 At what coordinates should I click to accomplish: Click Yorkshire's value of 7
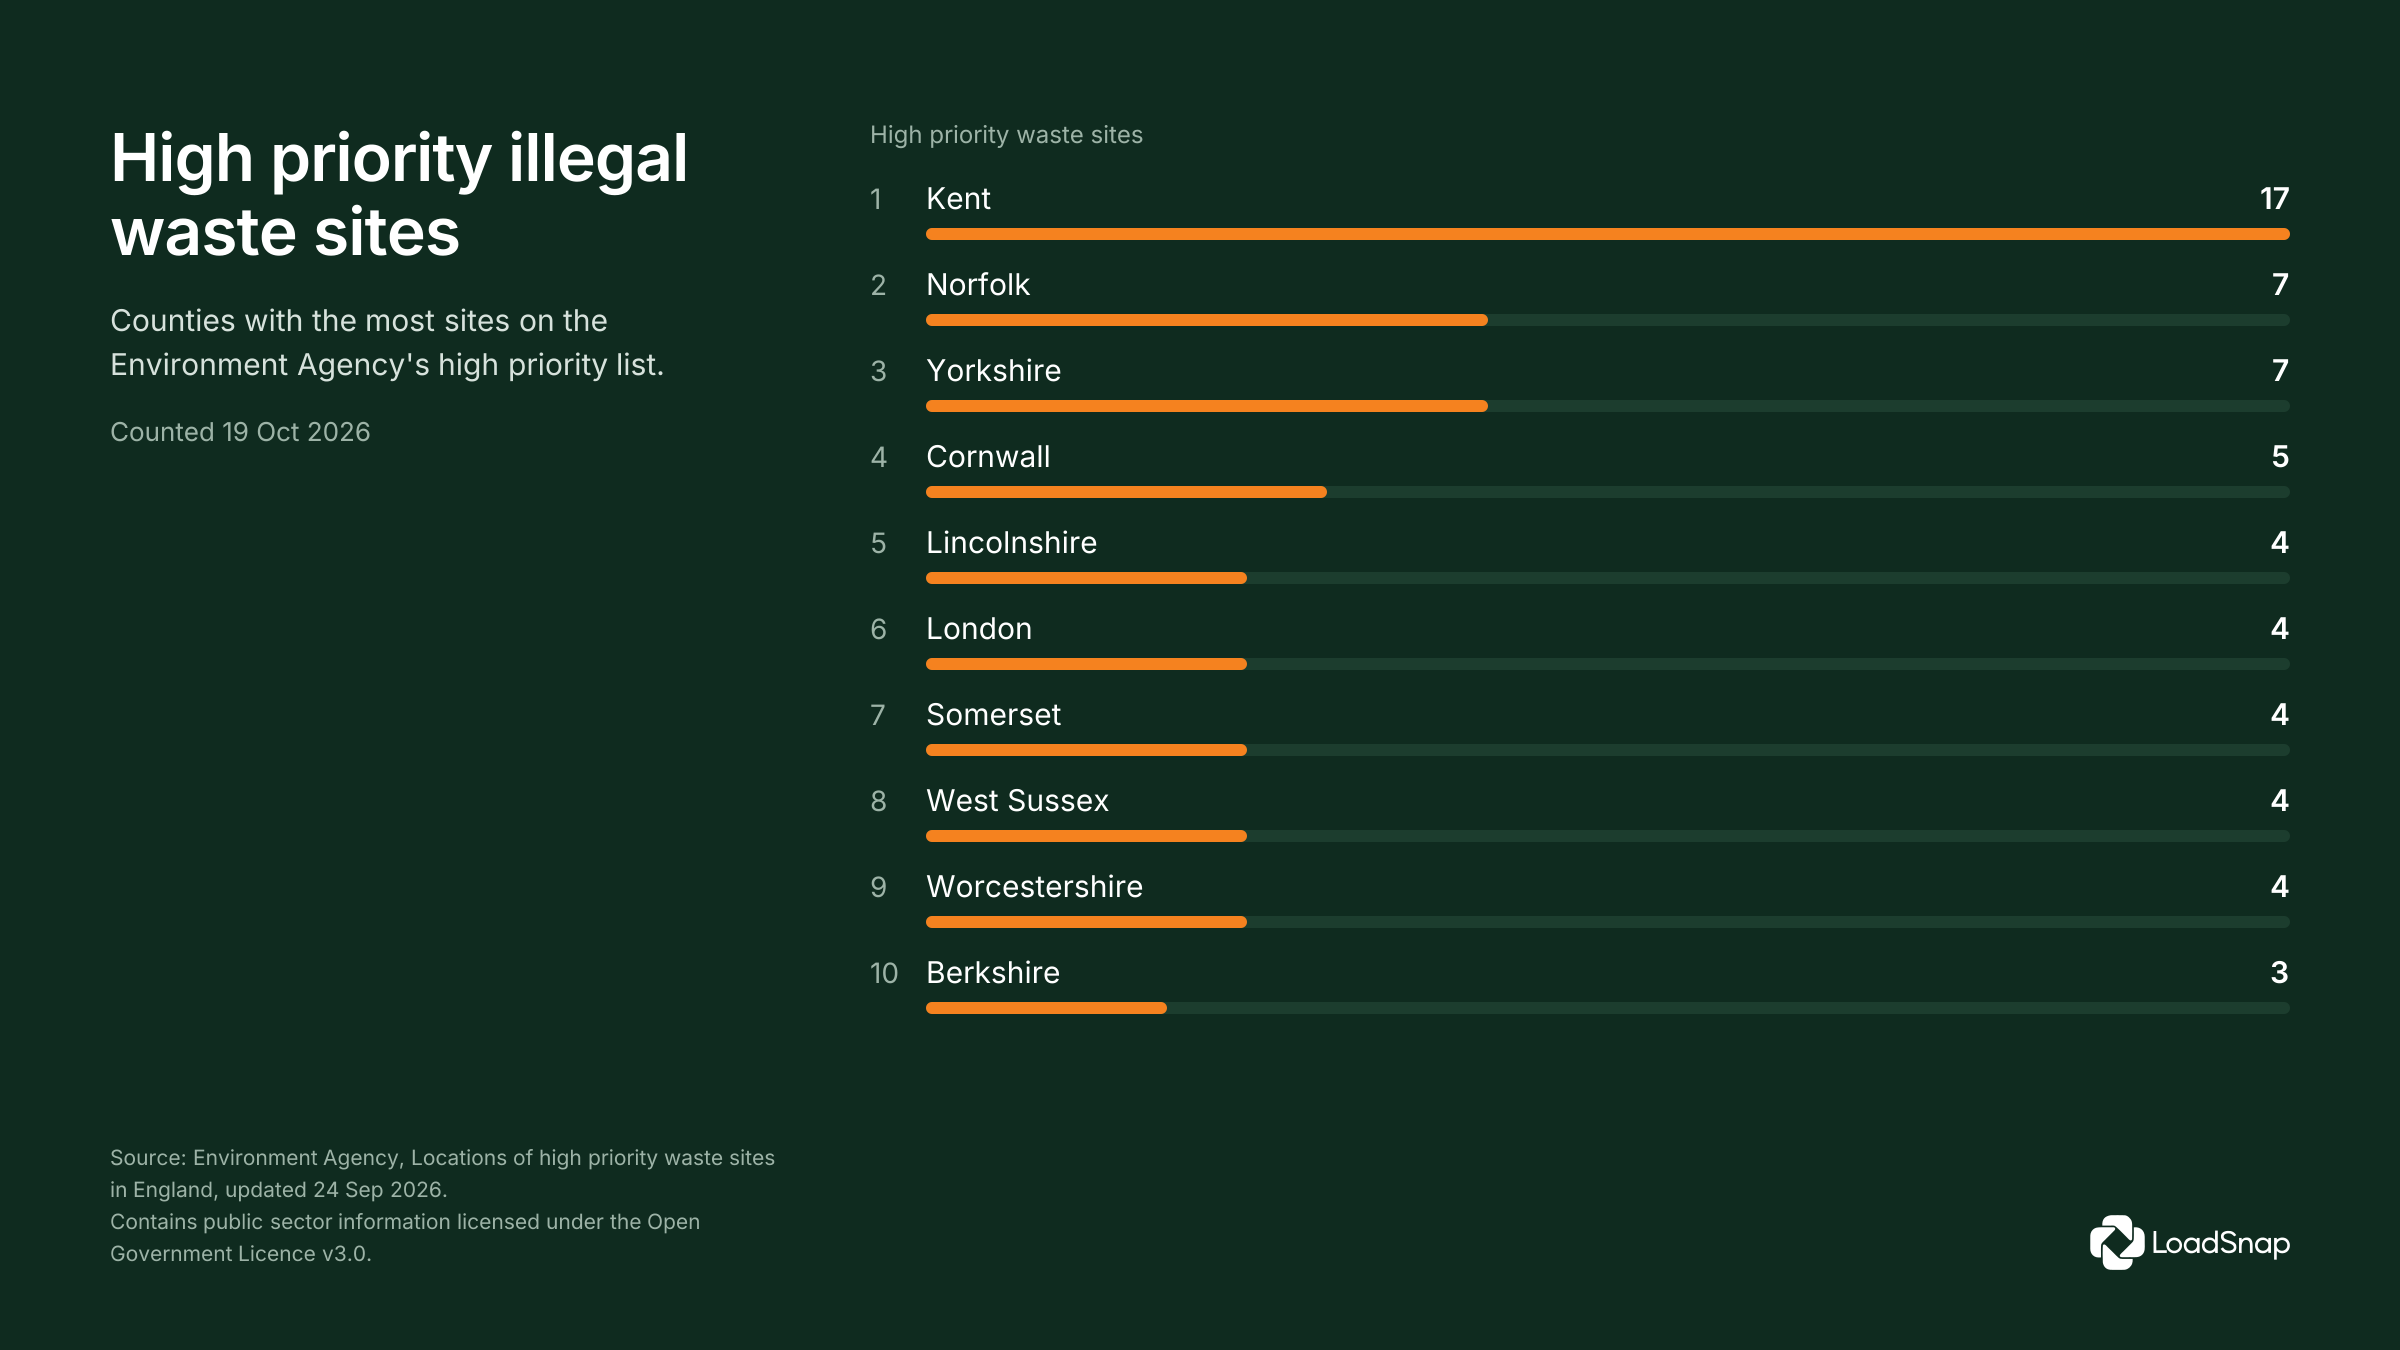(x=2280, y=371)
